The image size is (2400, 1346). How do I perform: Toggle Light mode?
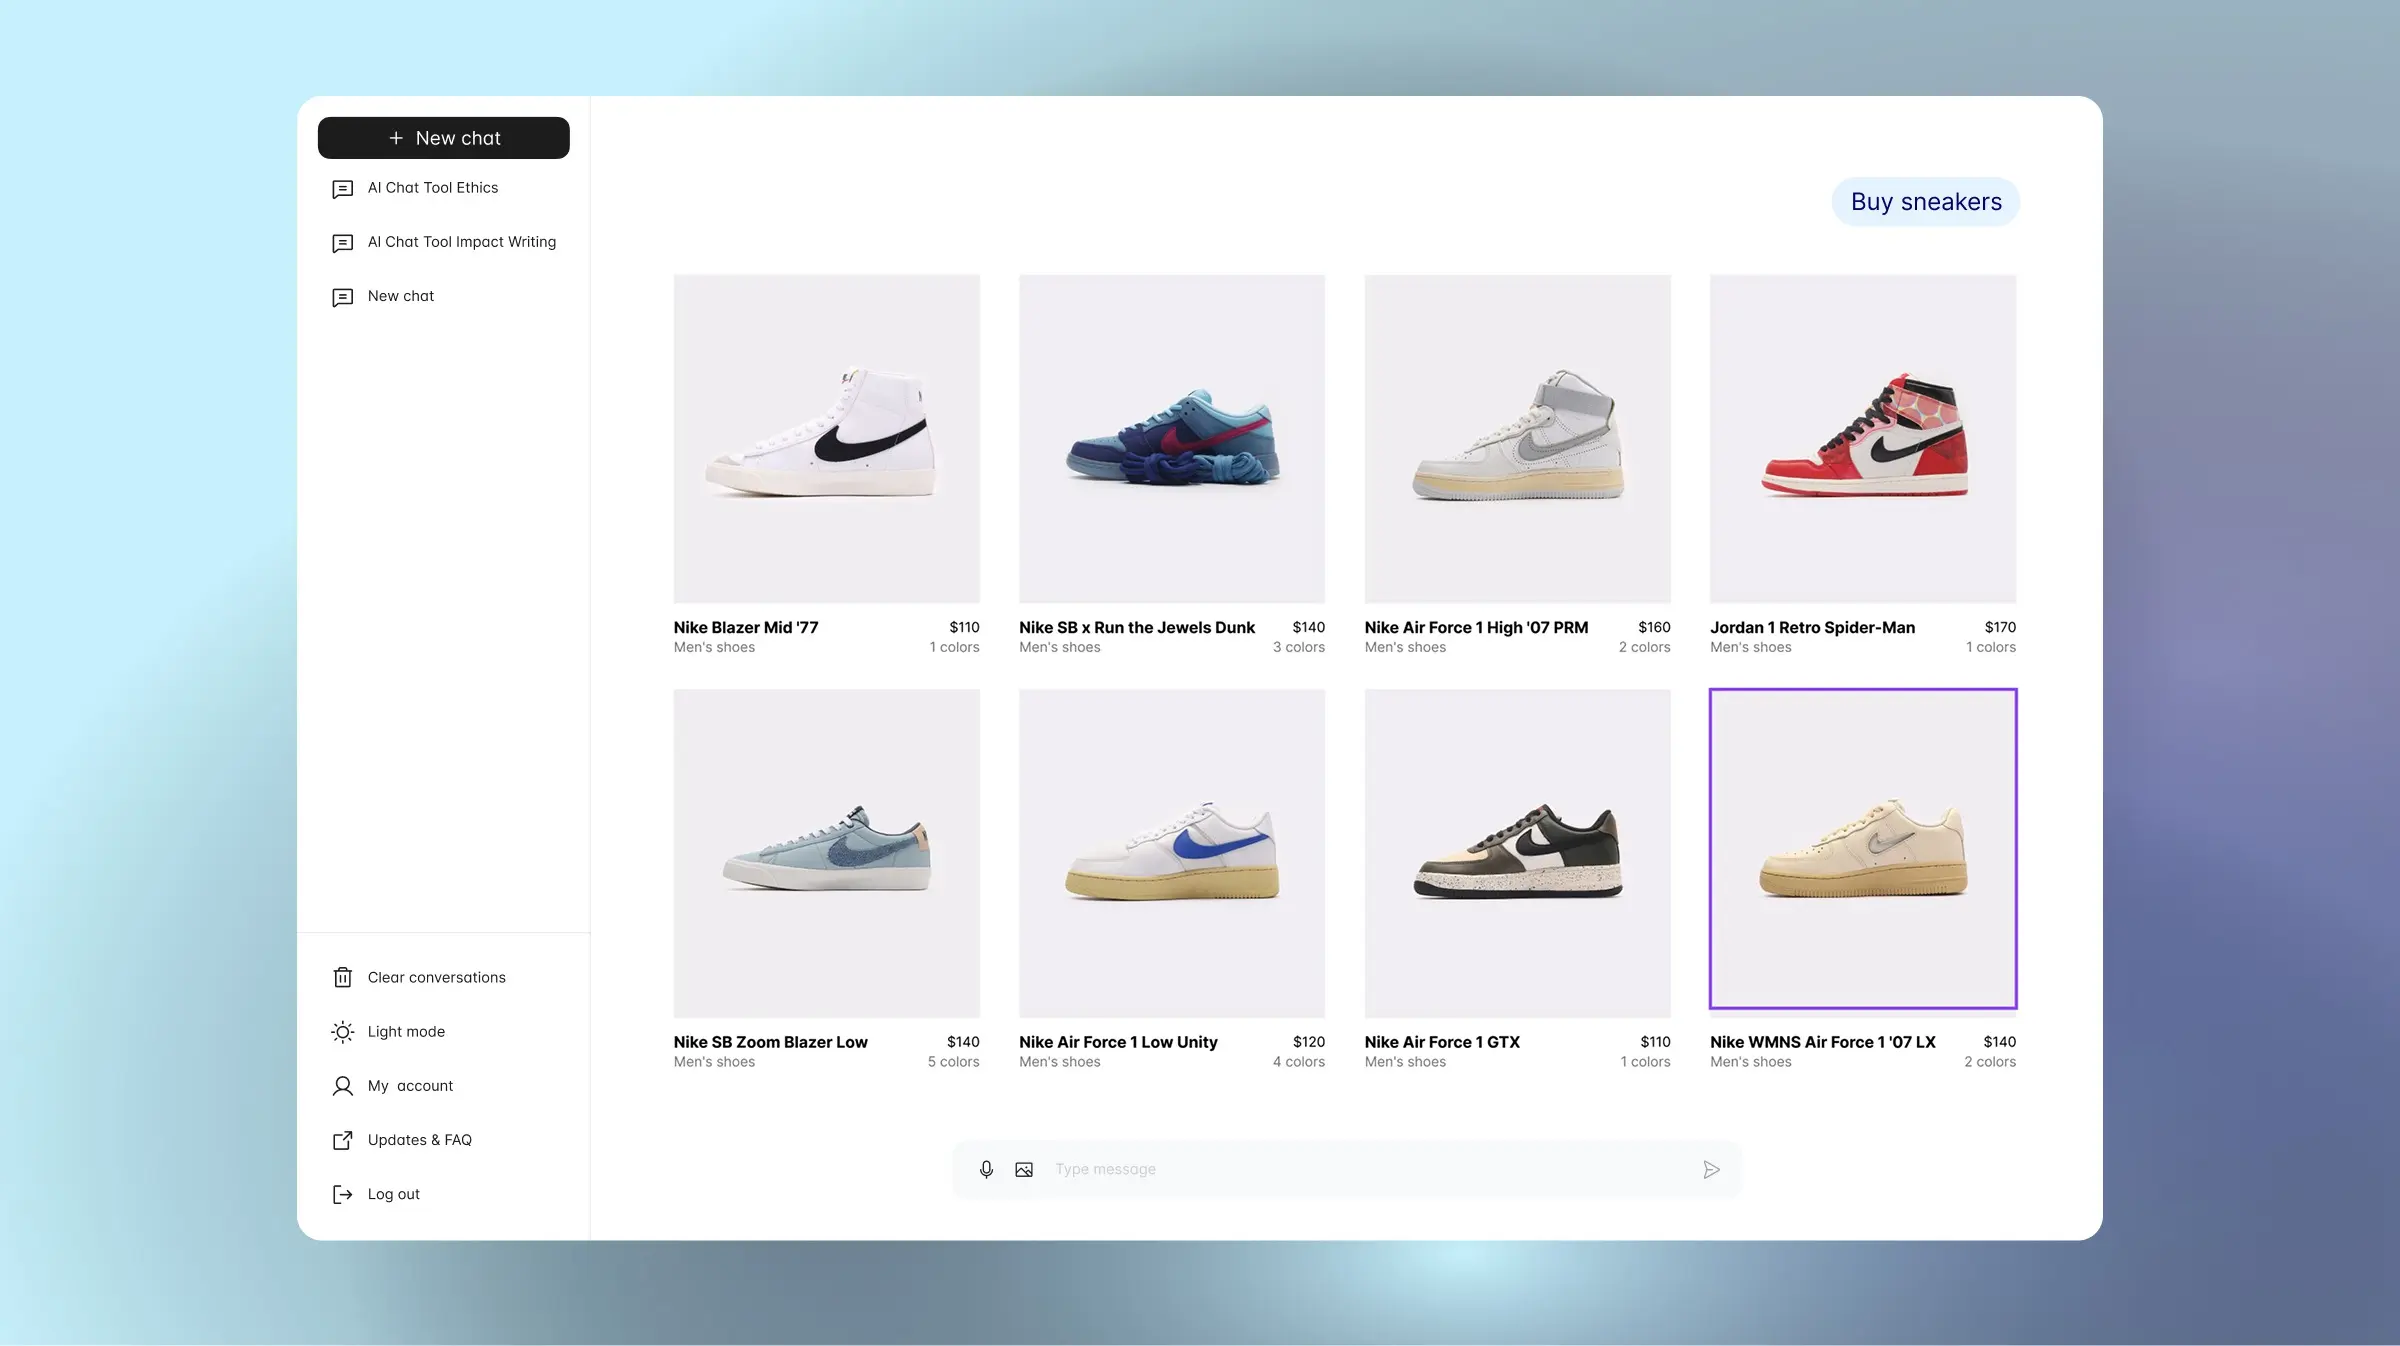(x=406, y=1031)
